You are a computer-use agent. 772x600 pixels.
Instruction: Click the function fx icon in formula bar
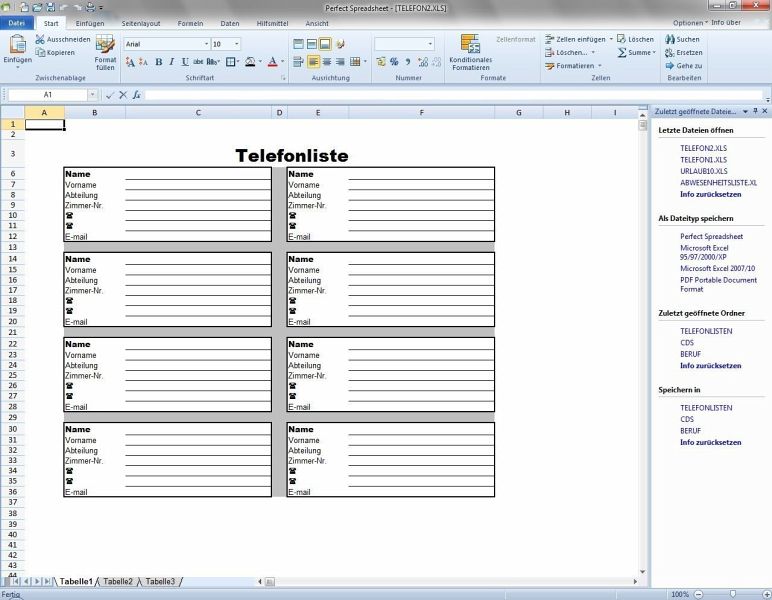137,95
